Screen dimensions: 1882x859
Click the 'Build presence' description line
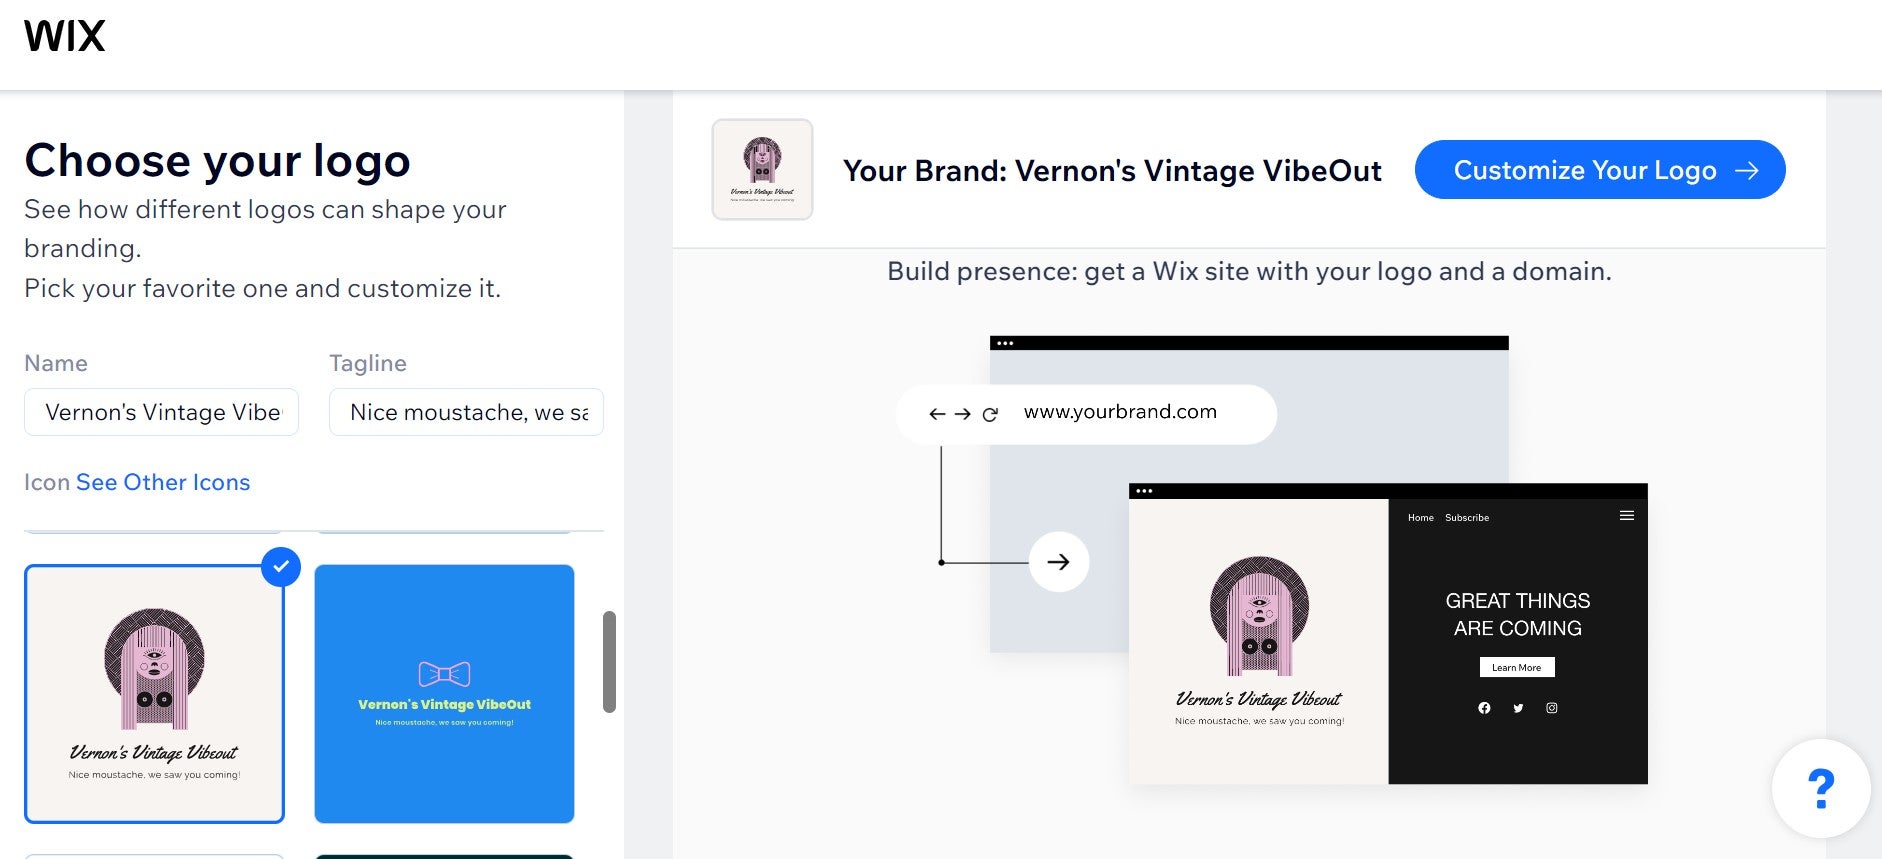pos(1249,272)
